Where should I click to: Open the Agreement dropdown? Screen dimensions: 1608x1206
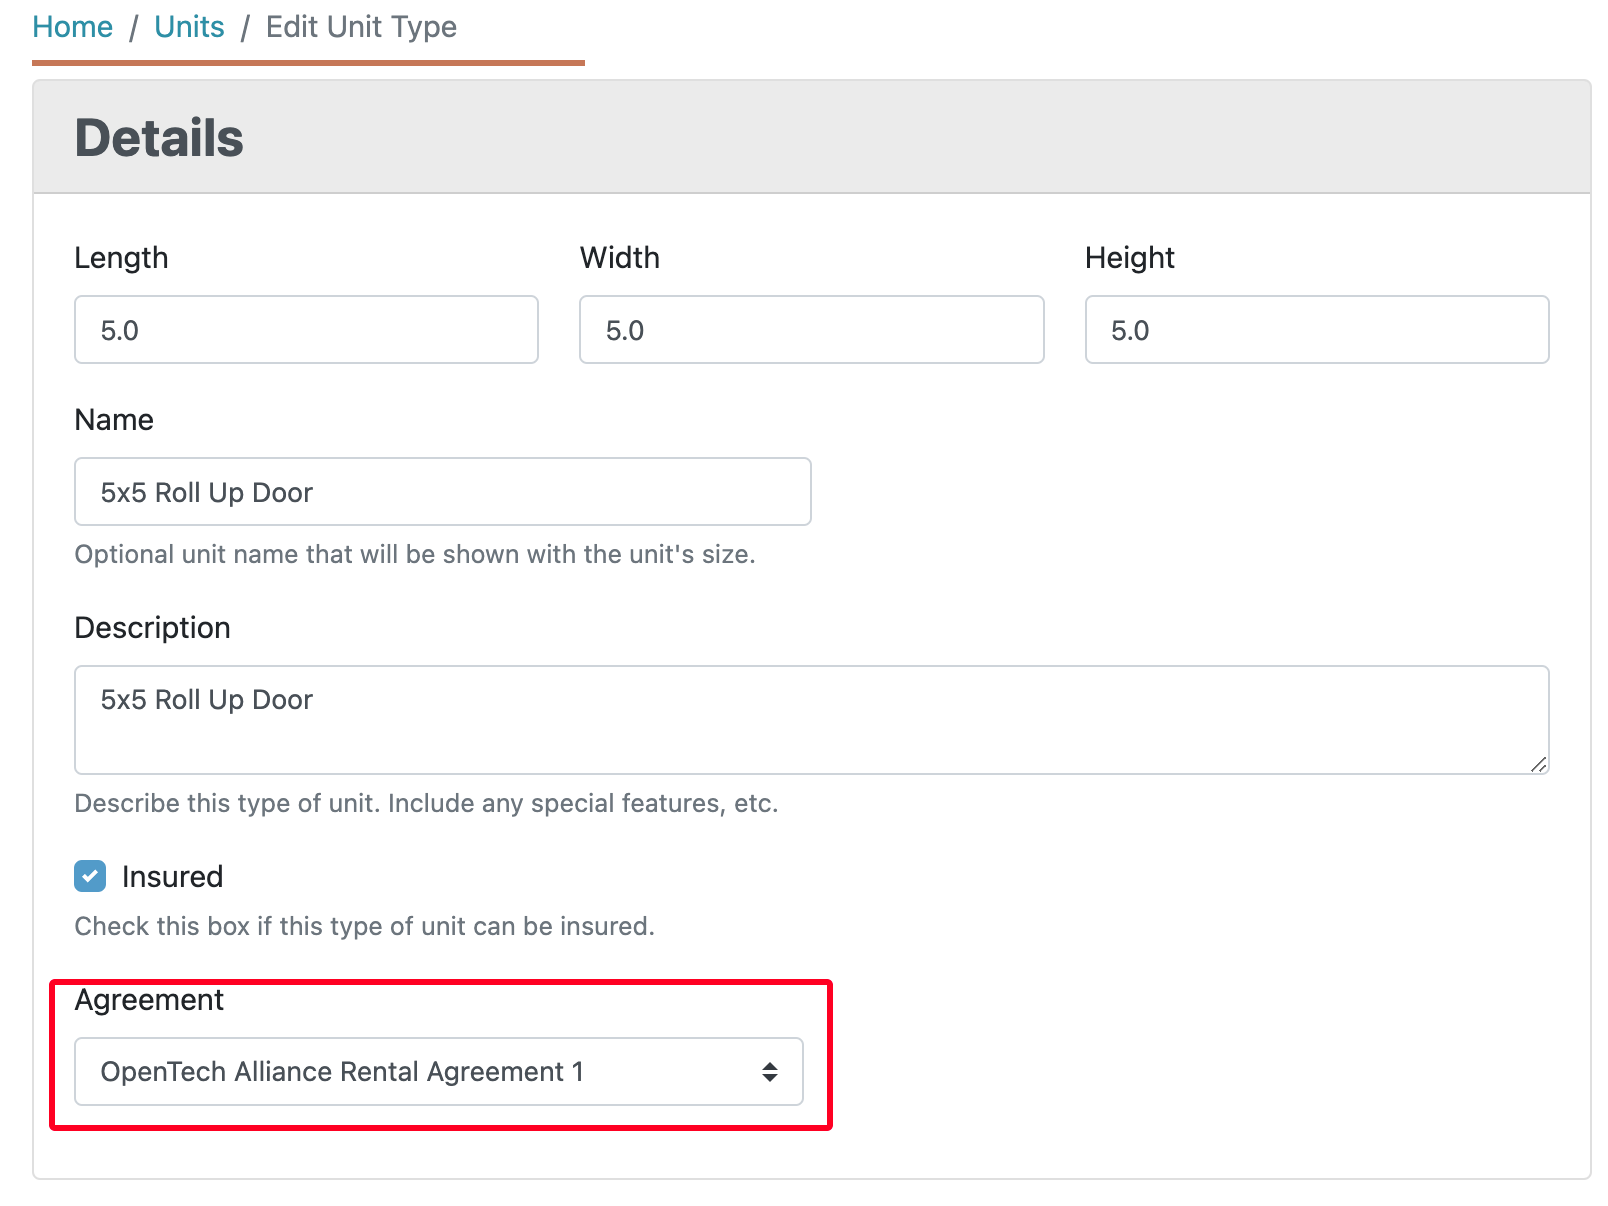coord(439,1071)
